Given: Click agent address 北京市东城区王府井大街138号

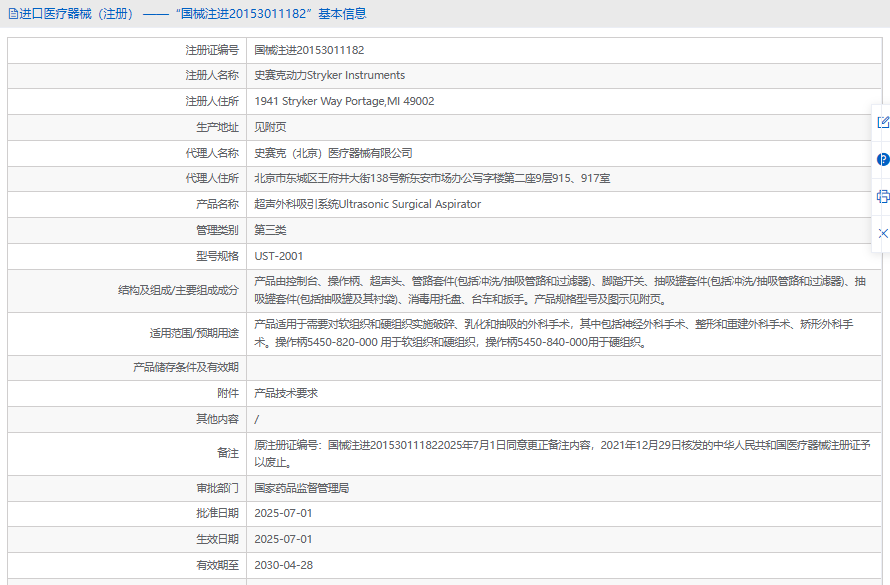Looking at the screenshot, I should pyautogui.click(x=326, y=178).
